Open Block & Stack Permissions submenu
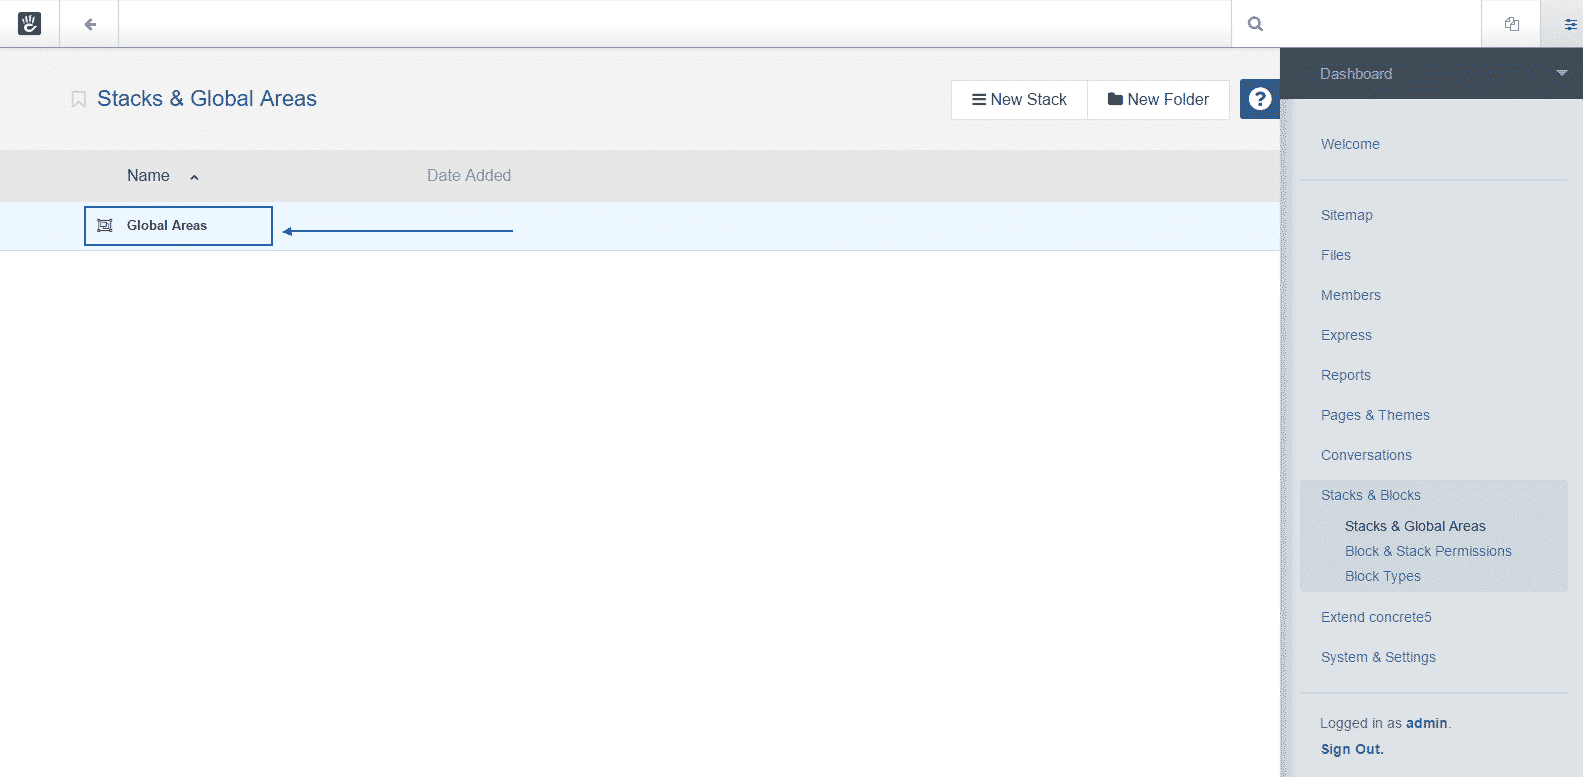 pyautogui.click(x=1428, y=551)
